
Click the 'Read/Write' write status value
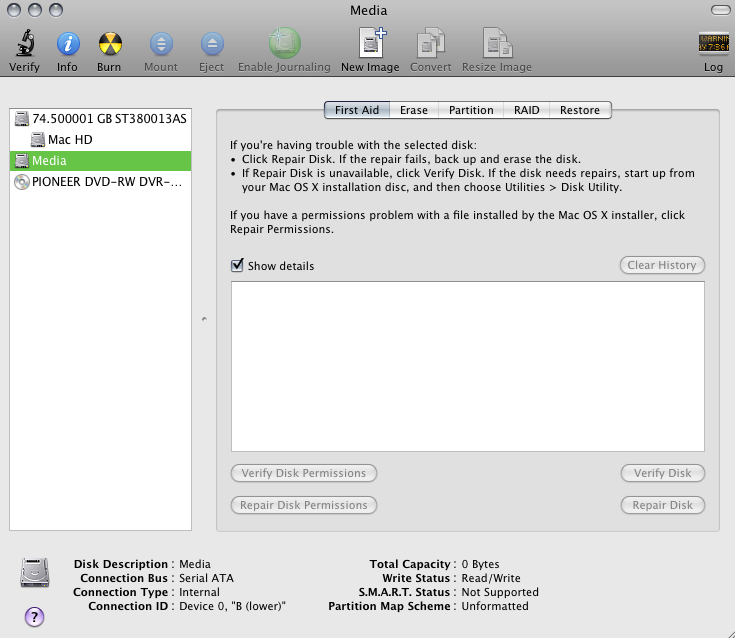(x=491, y=578)
